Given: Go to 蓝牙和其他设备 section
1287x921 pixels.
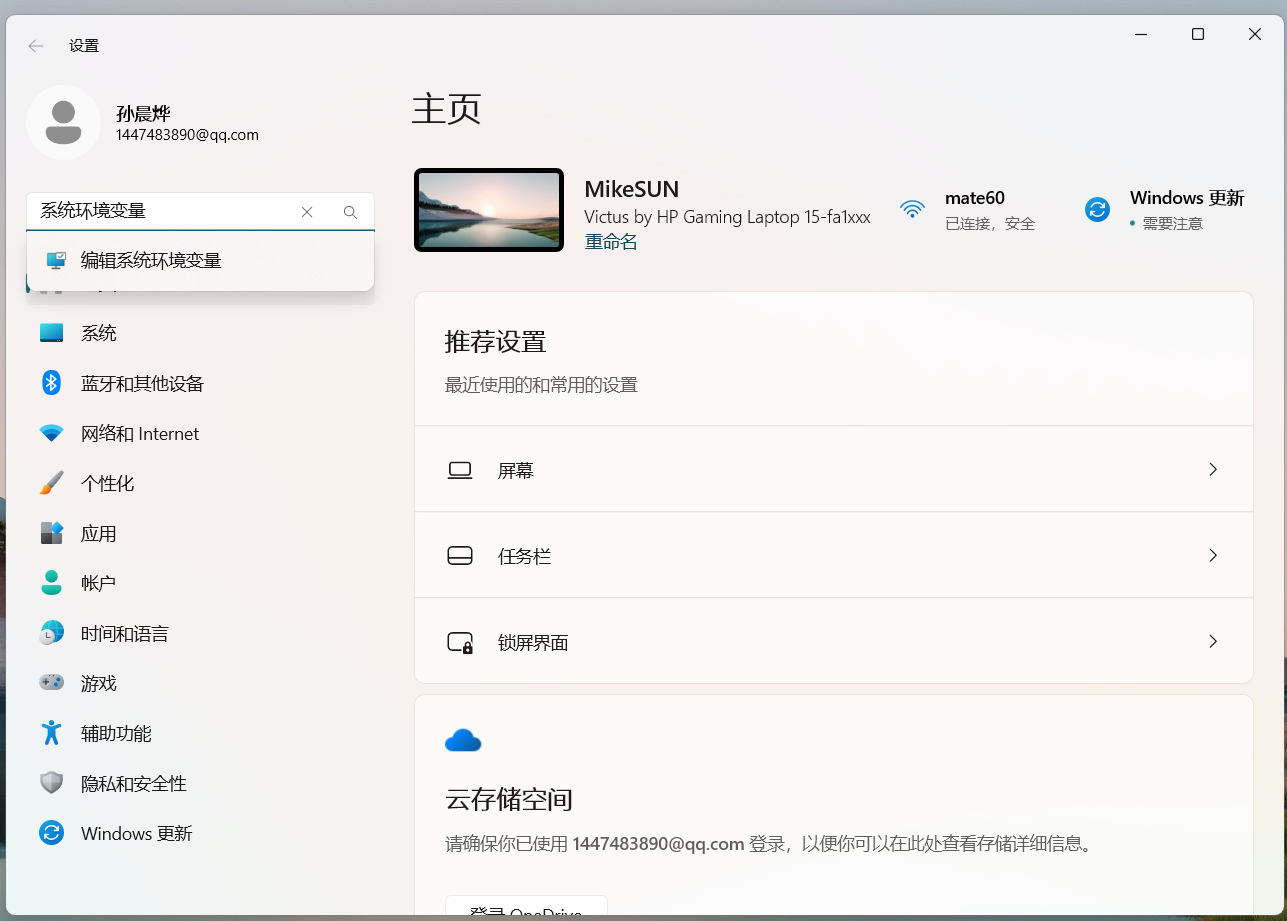Looking at the screenshot, I should click(x=200, y=383).
